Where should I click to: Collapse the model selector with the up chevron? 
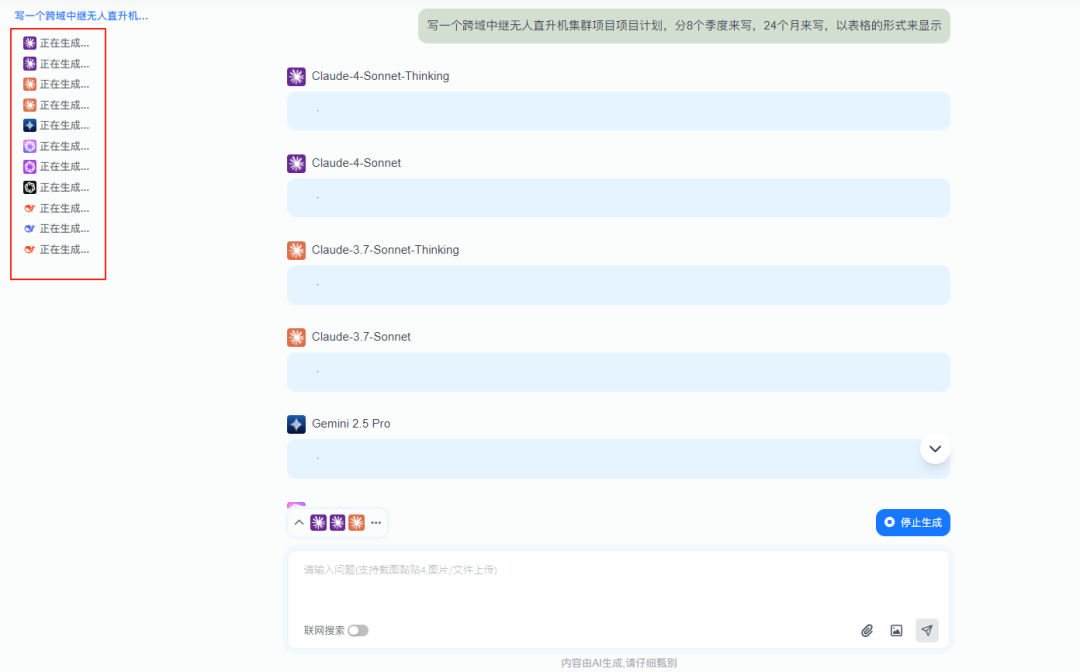click(x=299, y=523)
